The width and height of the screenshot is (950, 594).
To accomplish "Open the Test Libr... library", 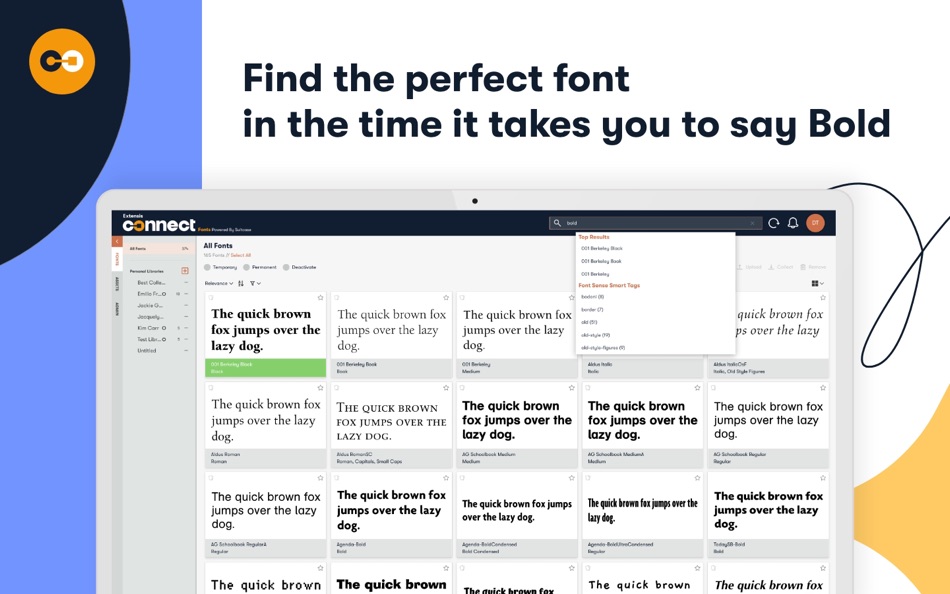I will click(151, 339).
